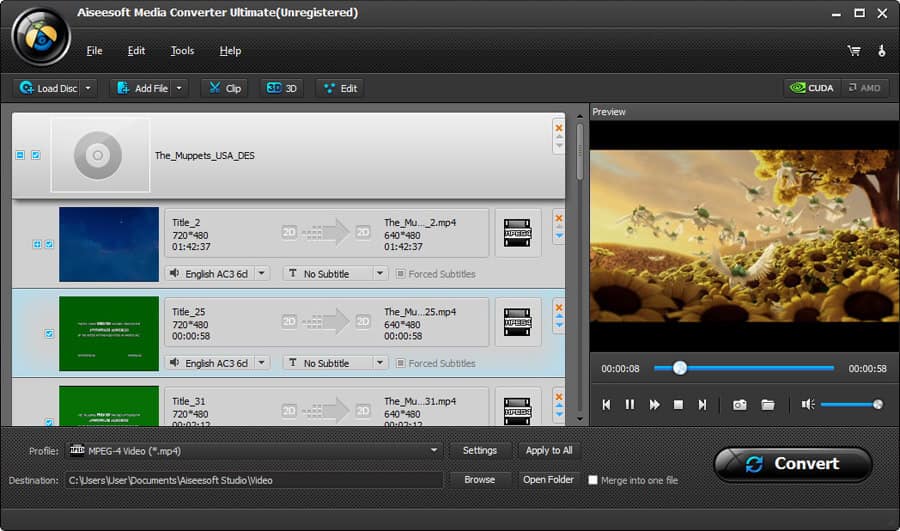This screenshot has width=900, height=531.
Task: Open the shopping cart purchase icon
Action: [x=854, y=51]
